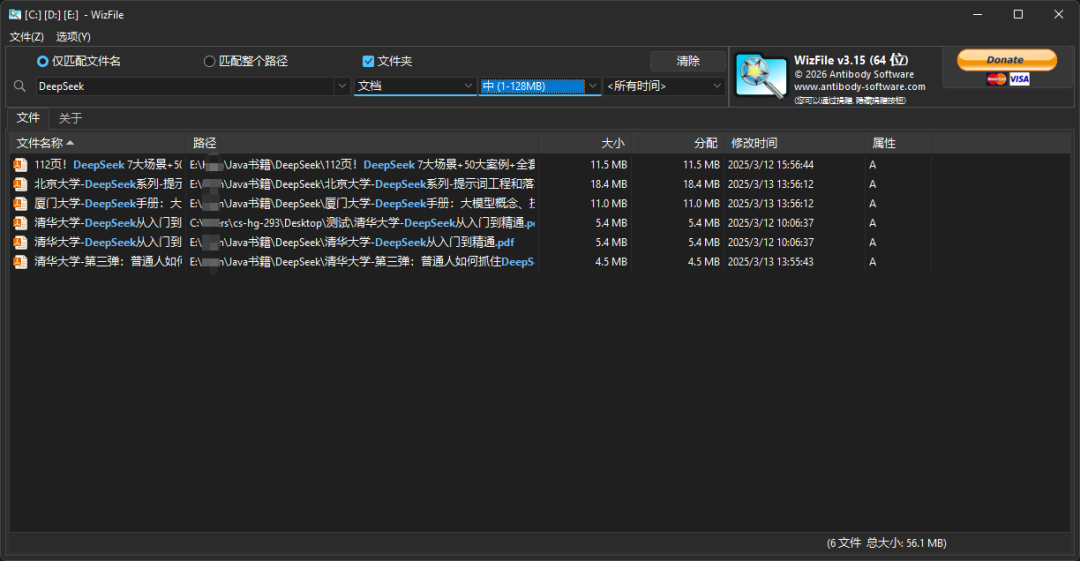
Task: Click the WizFile v3.15 (64 位) version text
Action: [x=851, y=60]
